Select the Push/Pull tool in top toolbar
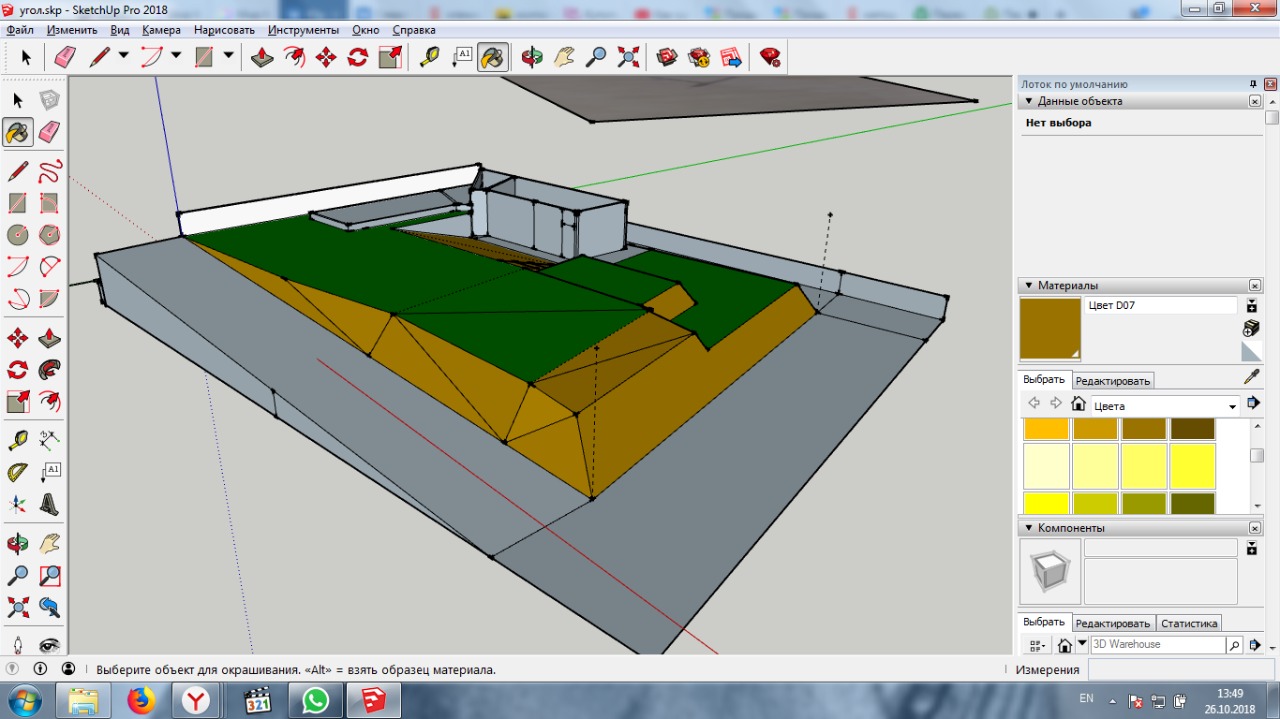This screenshot has height=719, width=1280. click(x=262, y=57)
